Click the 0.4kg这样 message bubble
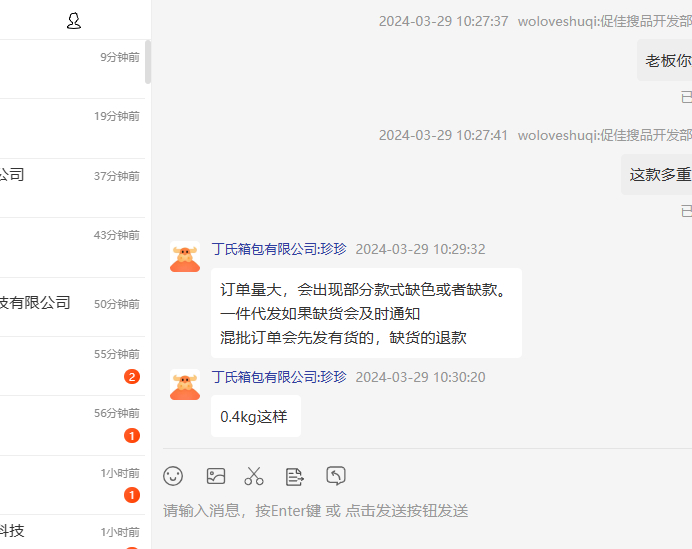 (256, 416)
